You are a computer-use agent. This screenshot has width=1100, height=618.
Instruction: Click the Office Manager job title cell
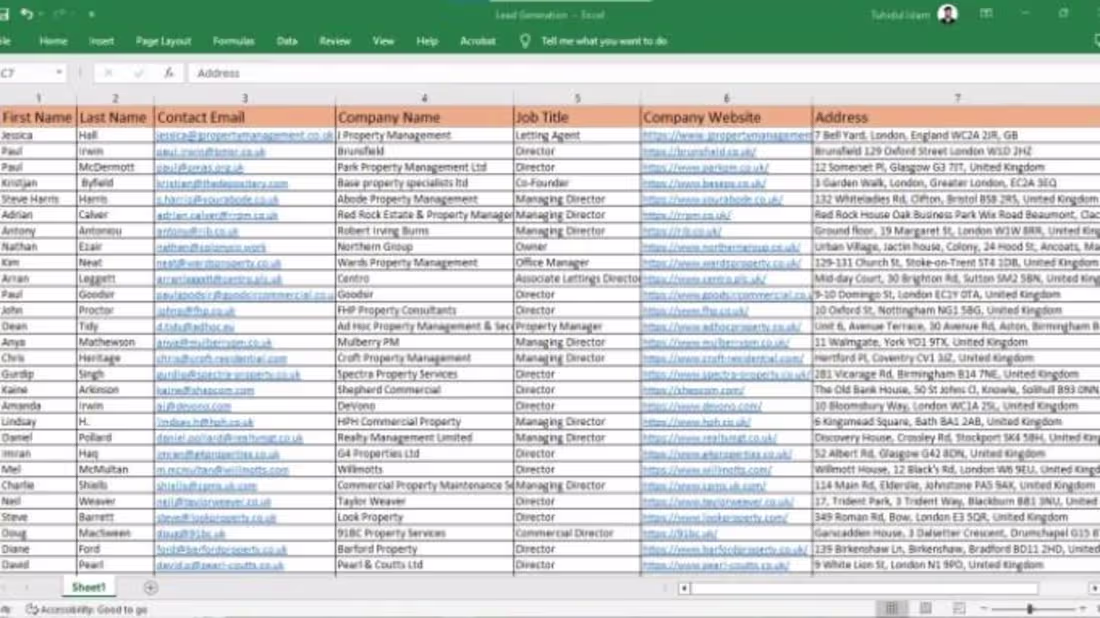(577, 263)
